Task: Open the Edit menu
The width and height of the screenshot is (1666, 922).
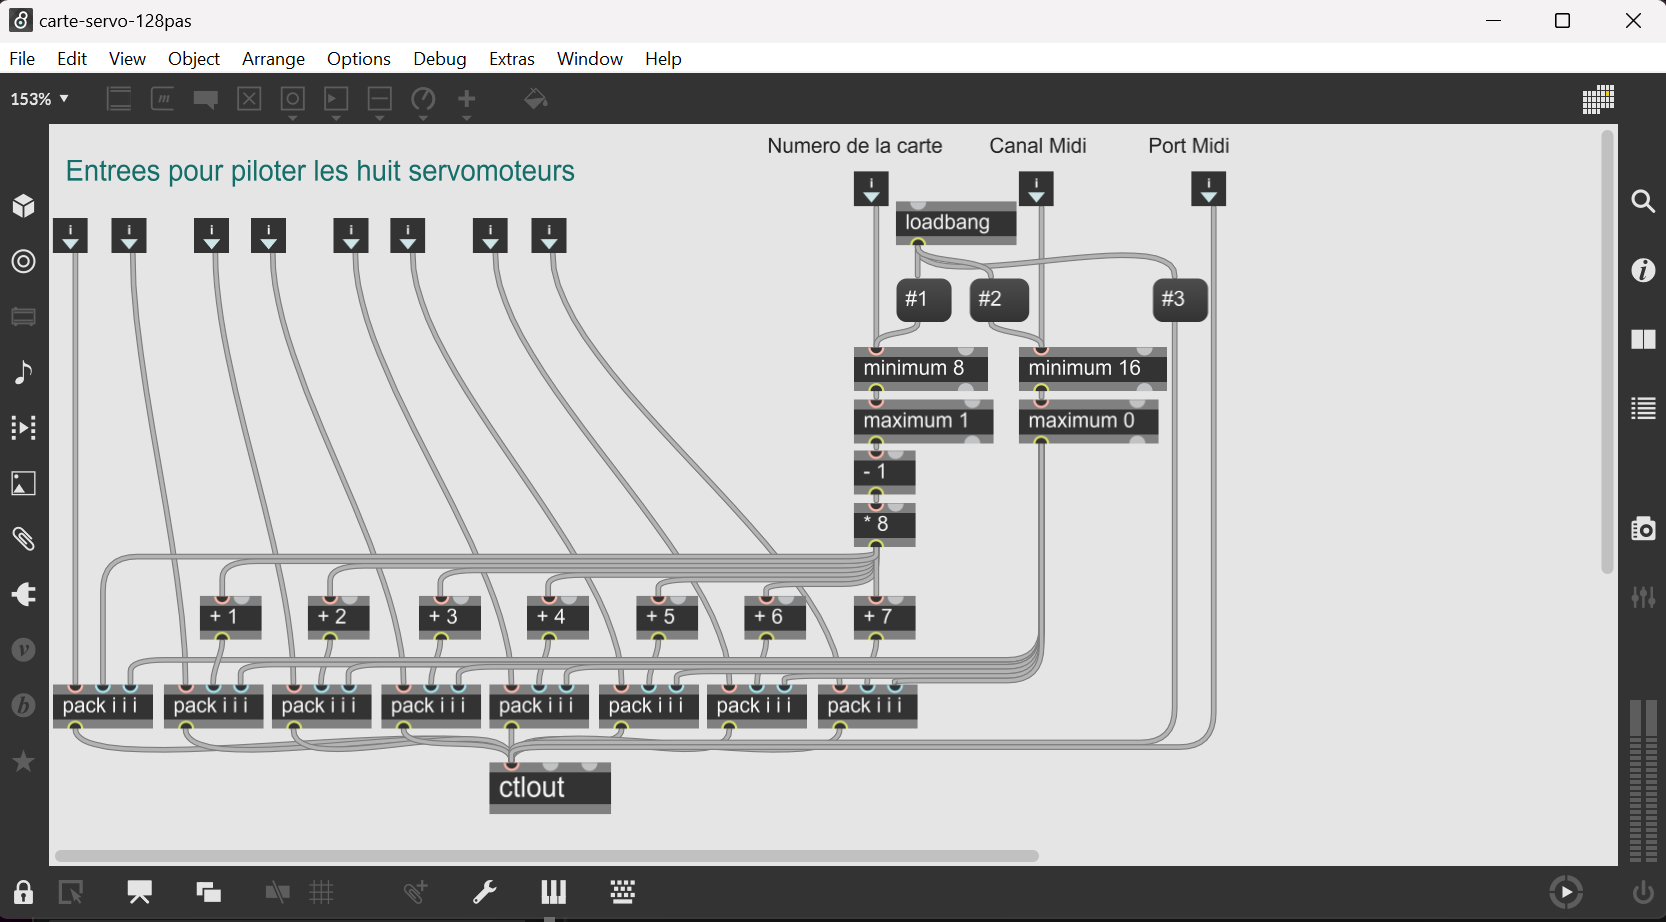Action: coord(72,59)
